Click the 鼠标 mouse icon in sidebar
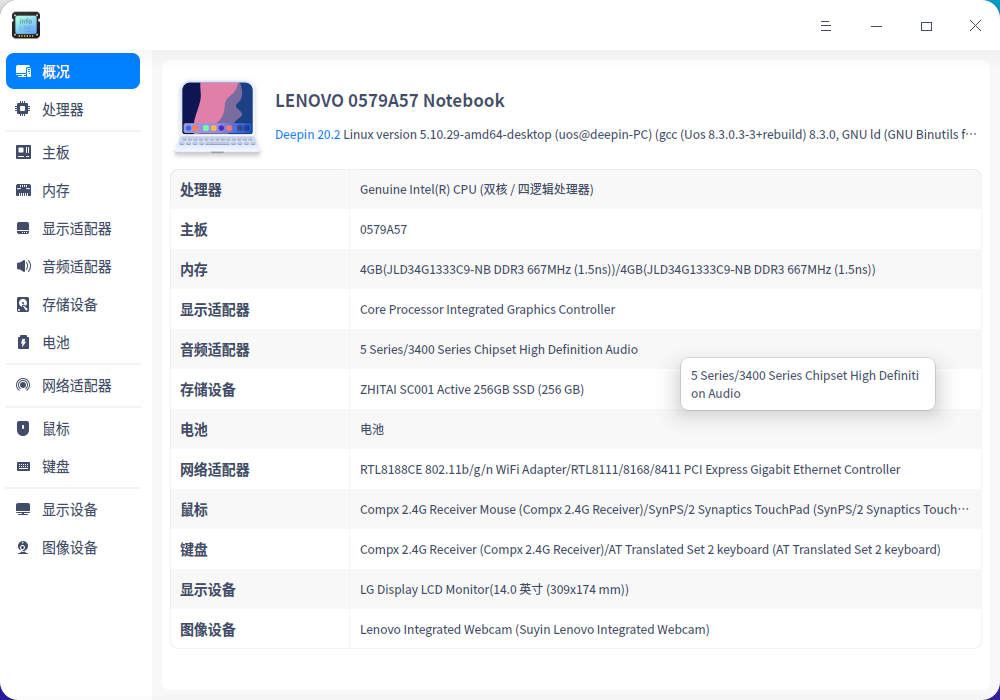The image size is (1000, 700). click(23, 428)
